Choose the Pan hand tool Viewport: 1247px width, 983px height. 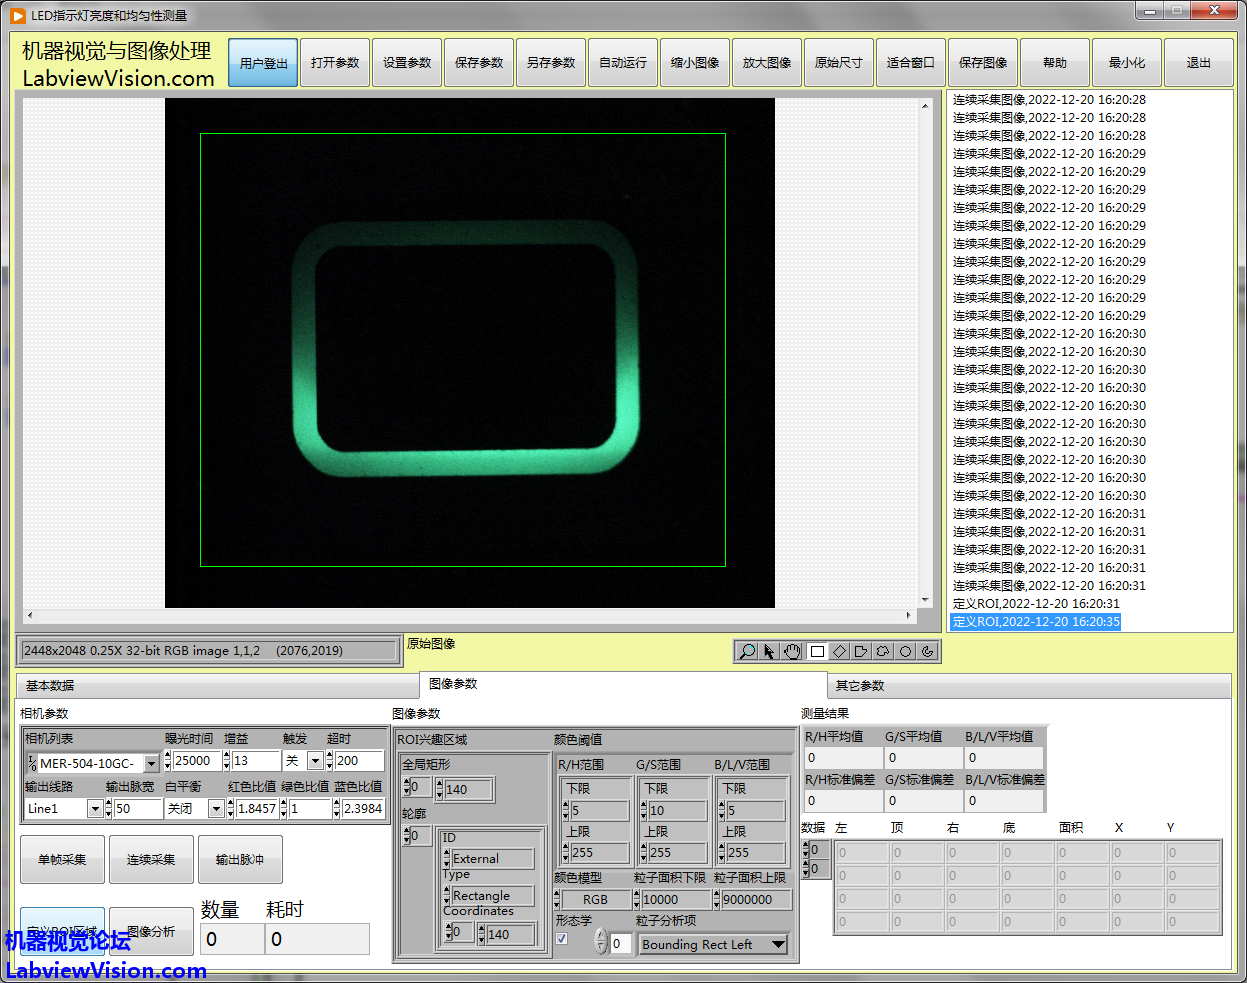point(792,651)
